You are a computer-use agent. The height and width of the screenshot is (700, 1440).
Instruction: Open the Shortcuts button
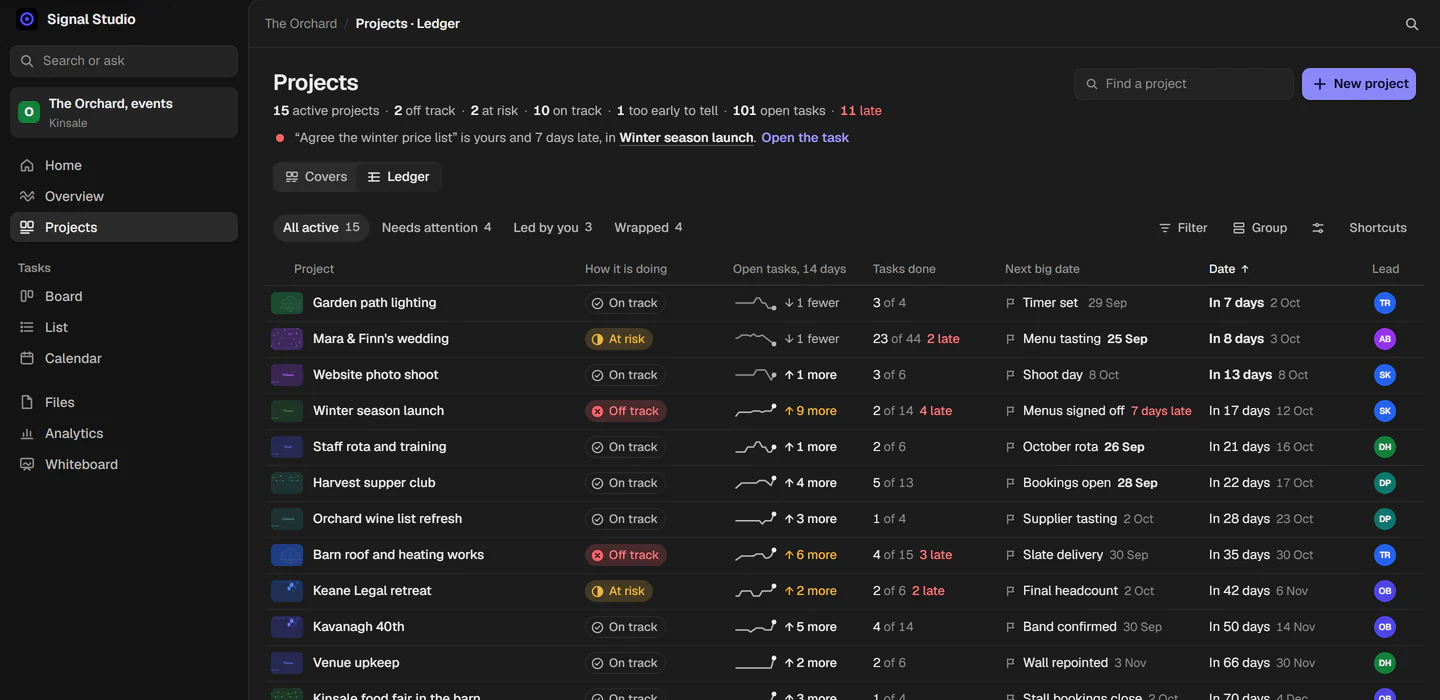[x=1378, y=228]
